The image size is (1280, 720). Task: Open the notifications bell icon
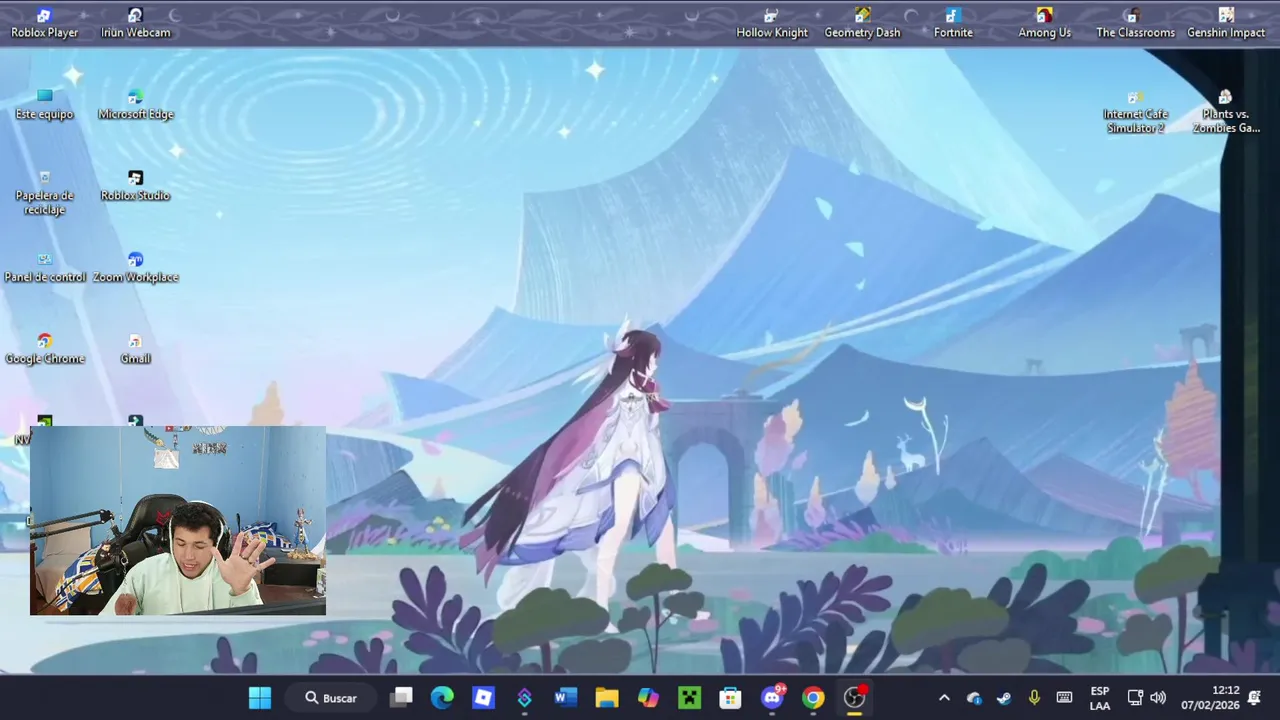1254,698
